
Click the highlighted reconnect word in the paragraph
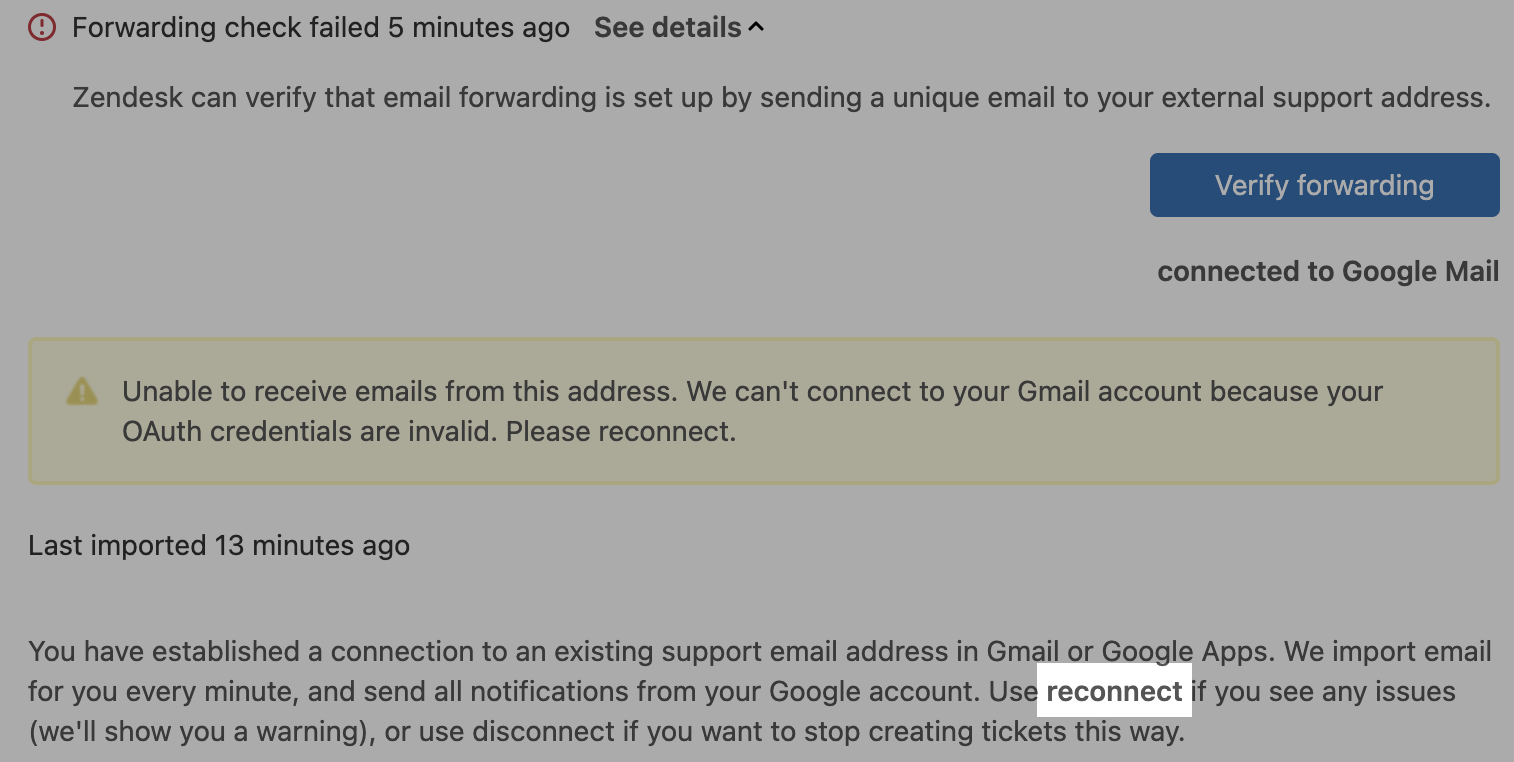pyautogui.click(x=1114, y=691)
